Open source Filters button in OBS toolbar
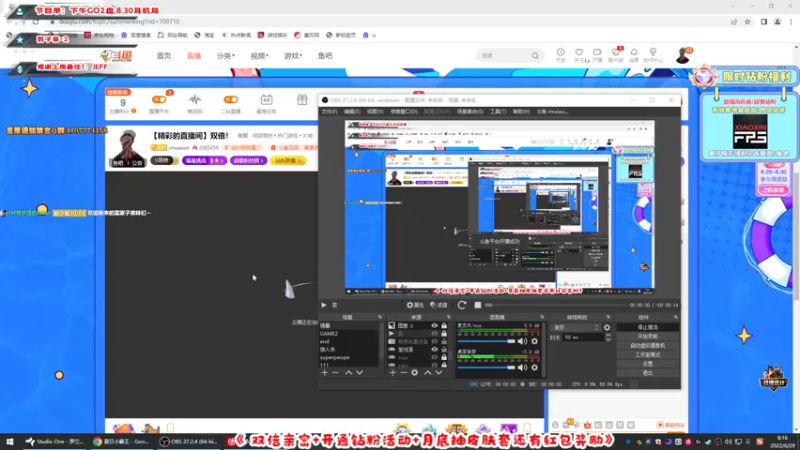800x450 pixels. [x=439, y=305]
